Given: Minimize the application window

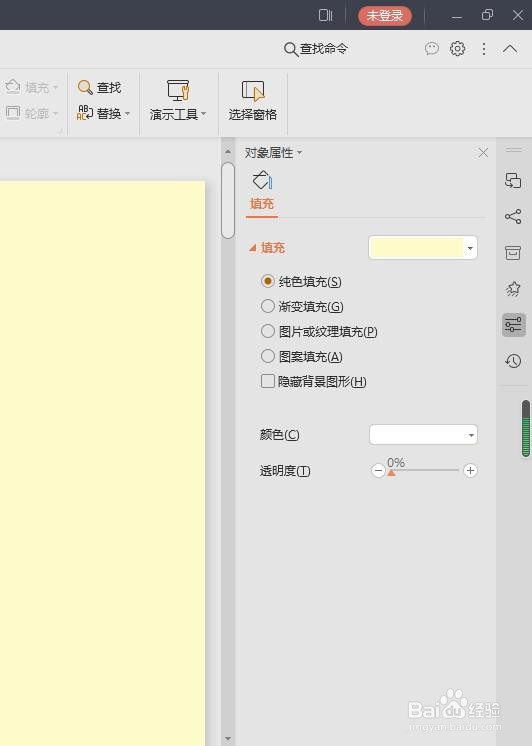Looking at the screenshot, I should 457,17.
